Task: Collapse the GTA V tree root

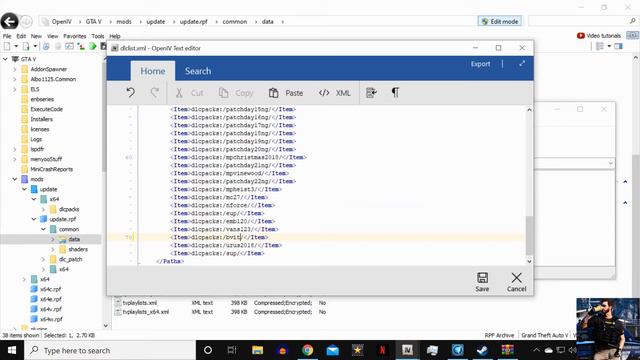Action: coord(5,59)
